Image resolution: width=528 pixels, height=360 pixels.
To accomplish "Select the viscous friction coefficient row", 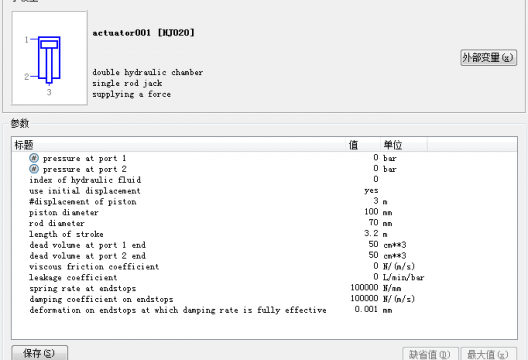I will 264,266.
